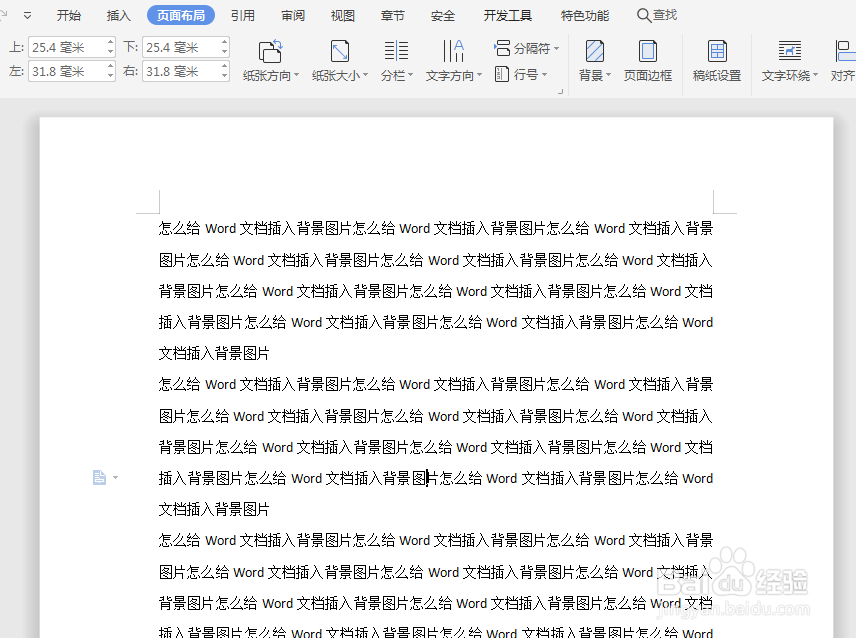
Task: Increase bottom margin with up spinner
Action: point(224,42)
